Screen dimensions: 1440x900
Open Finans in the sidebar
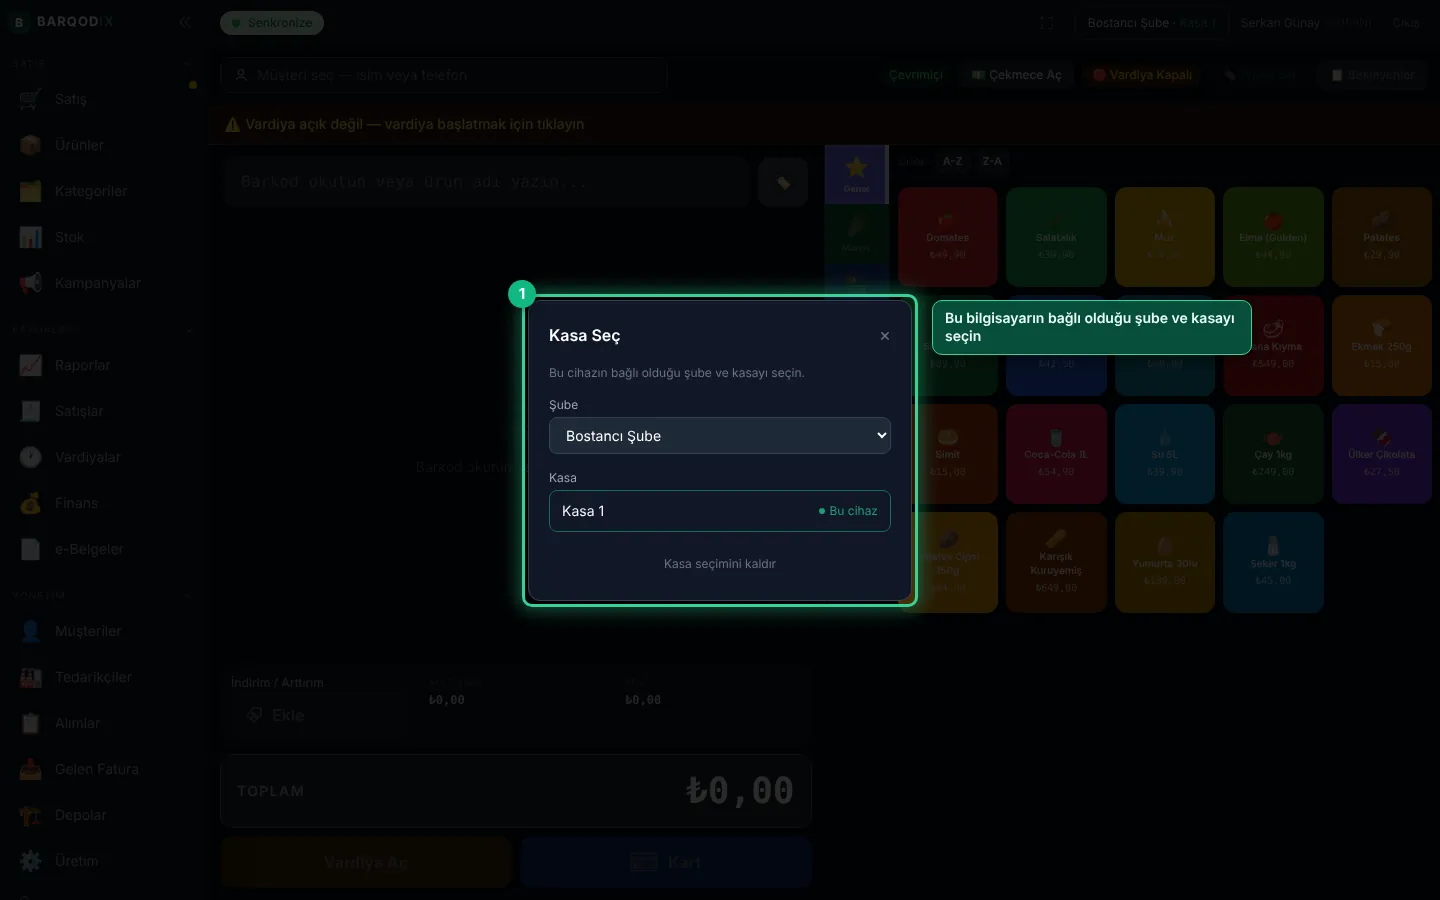(x=104, y=503)
